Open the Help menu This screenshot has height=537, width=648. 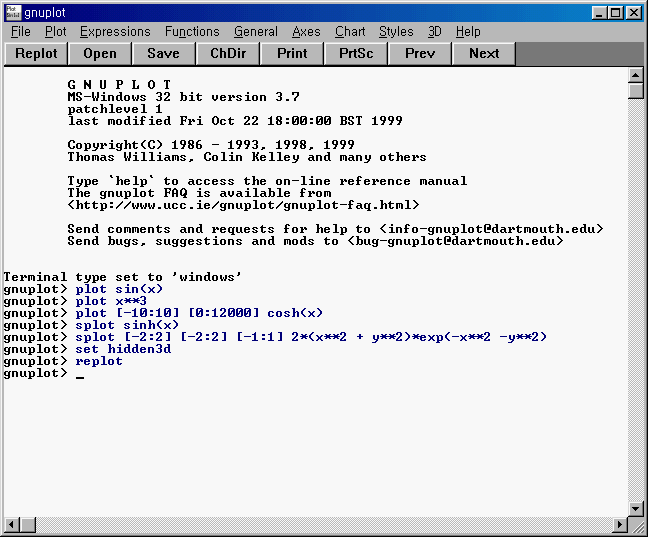pos(468,32)
